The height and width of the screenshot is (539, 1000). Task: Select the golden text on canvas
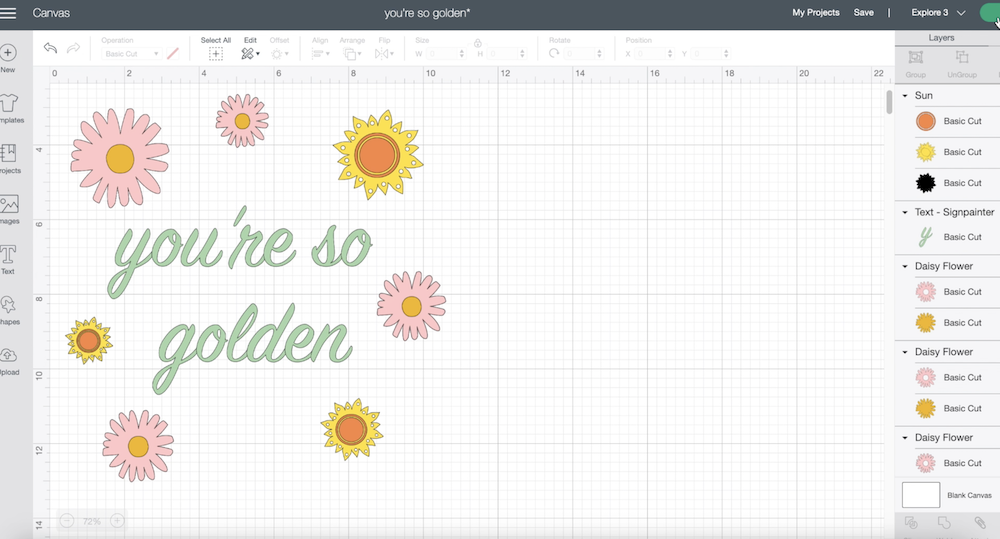coord(252,348)
